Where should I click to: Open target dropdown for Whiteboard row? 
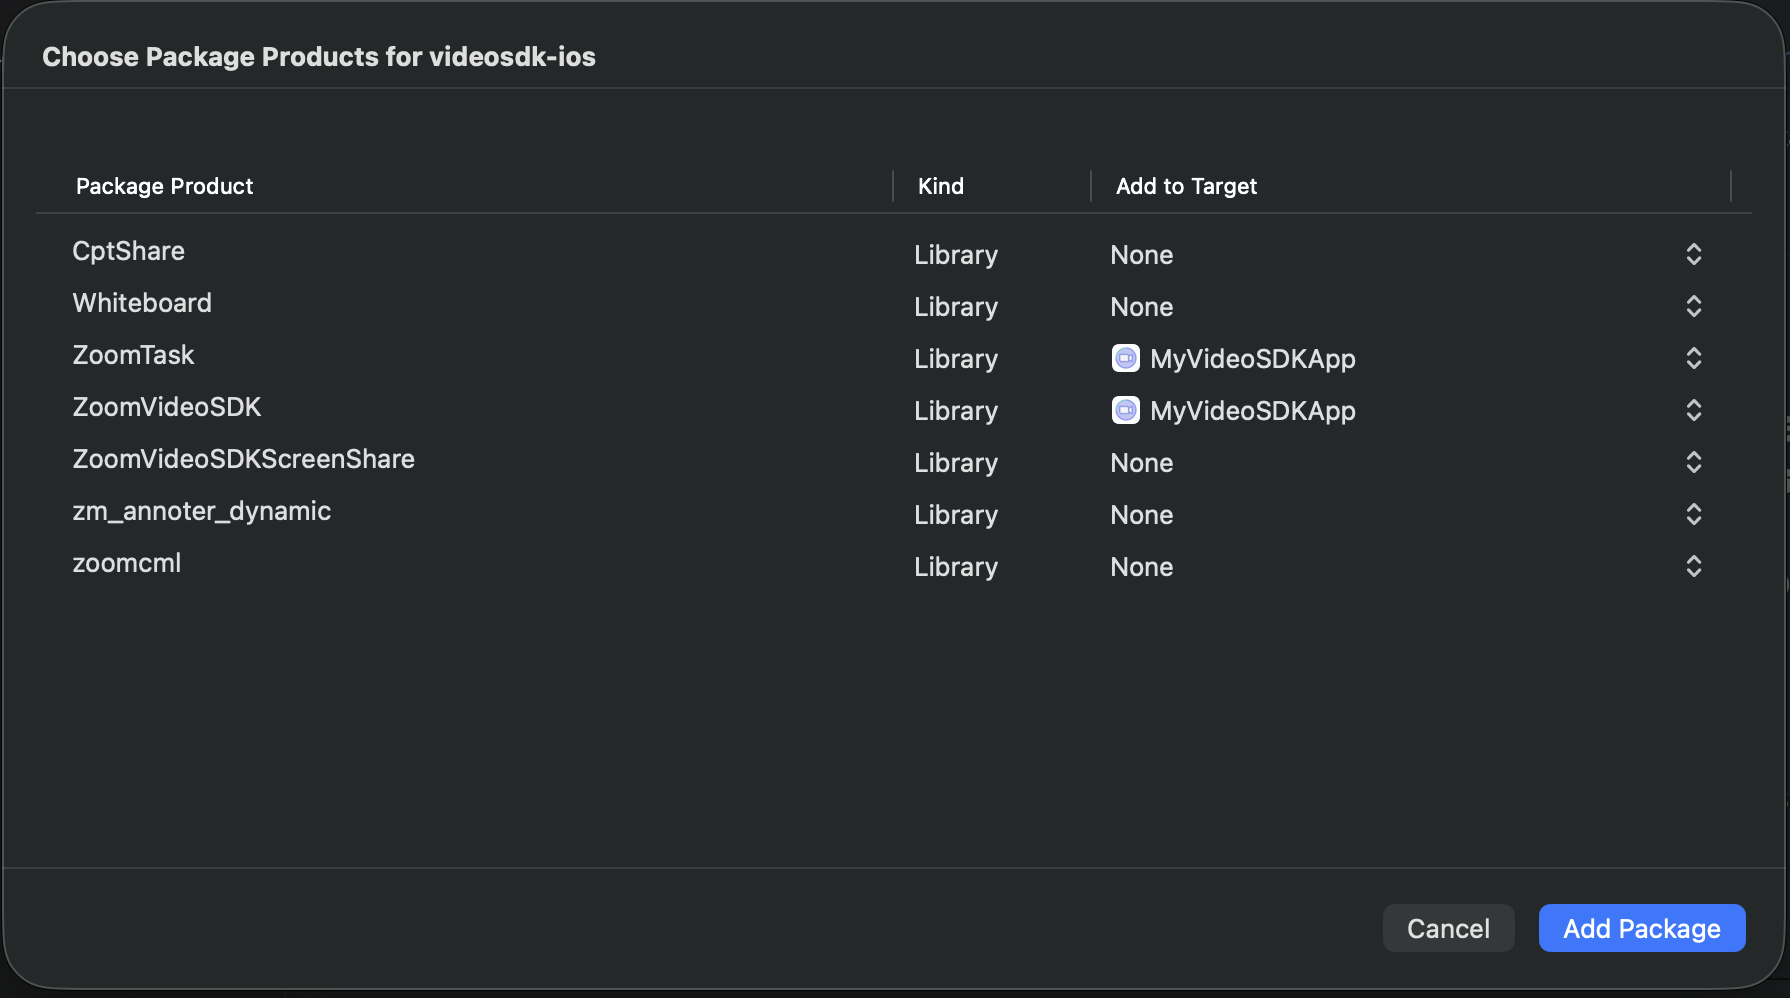coord(1693,306)
